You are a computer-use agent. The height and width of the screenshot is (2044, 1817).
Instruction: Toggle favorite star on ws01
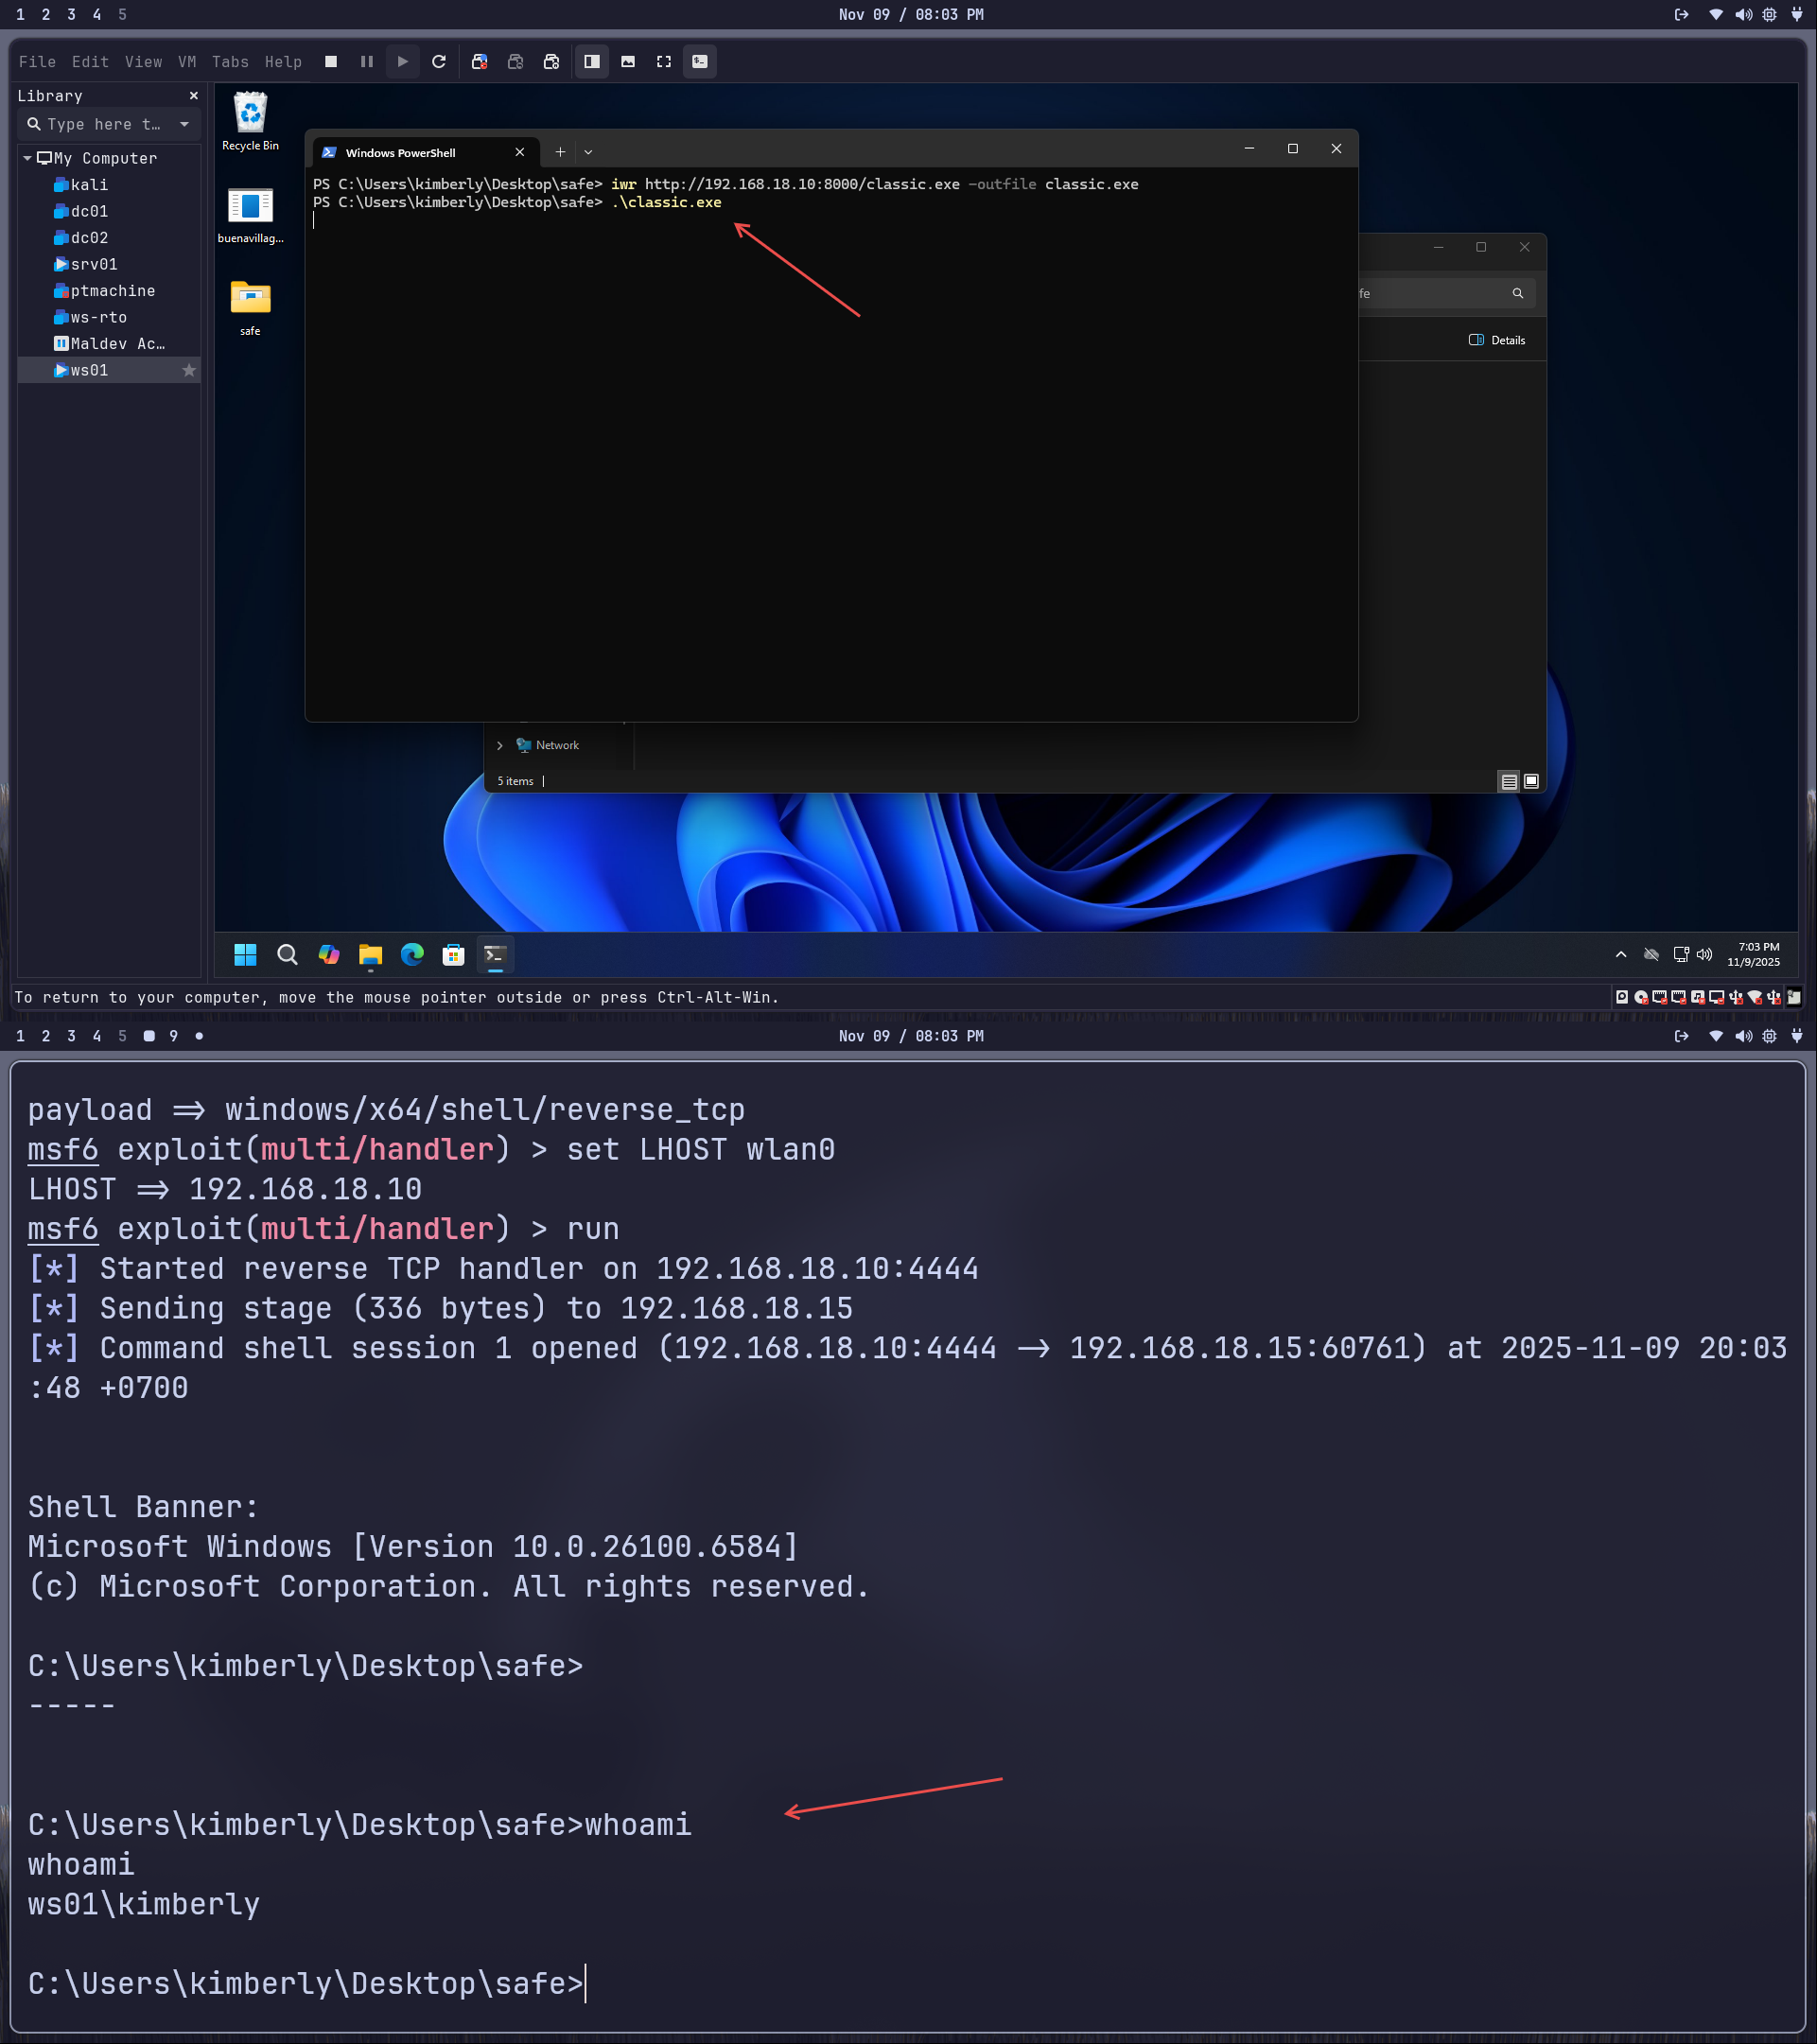click(189, 370)
